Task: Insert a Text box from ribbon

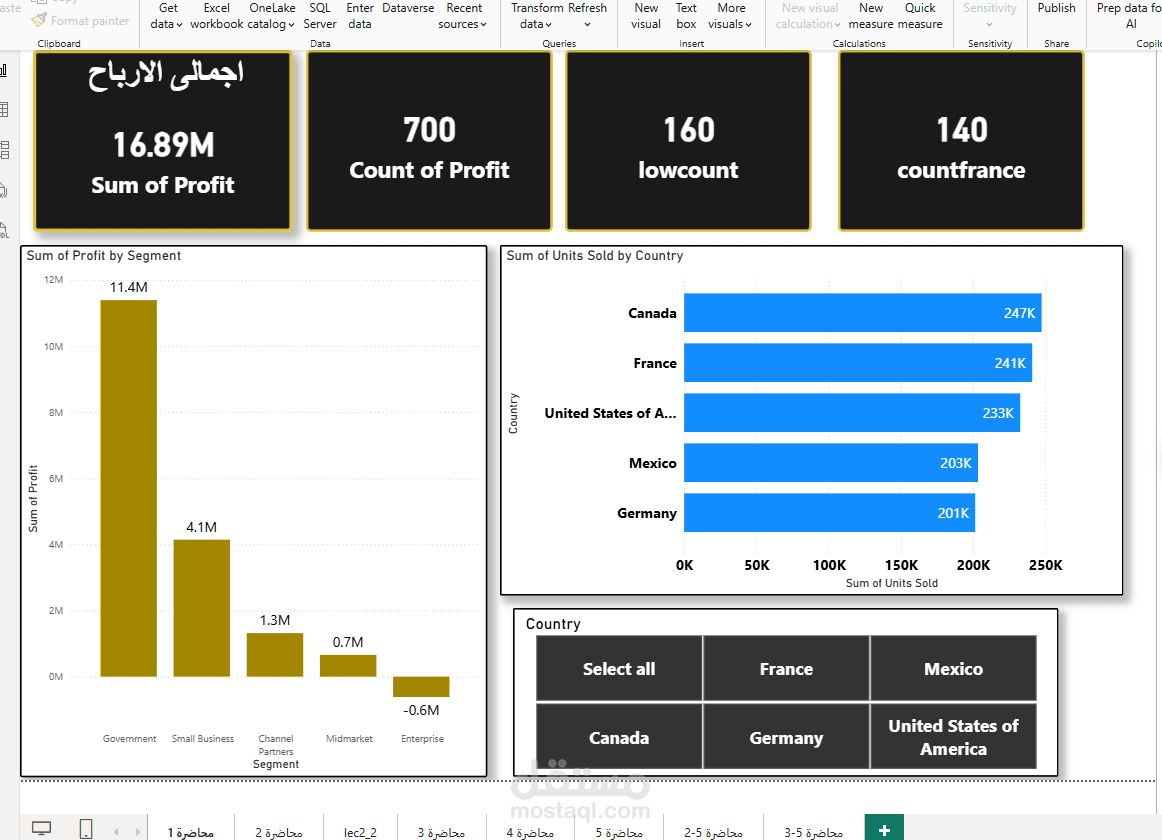Action: click(x=686, y=16)
